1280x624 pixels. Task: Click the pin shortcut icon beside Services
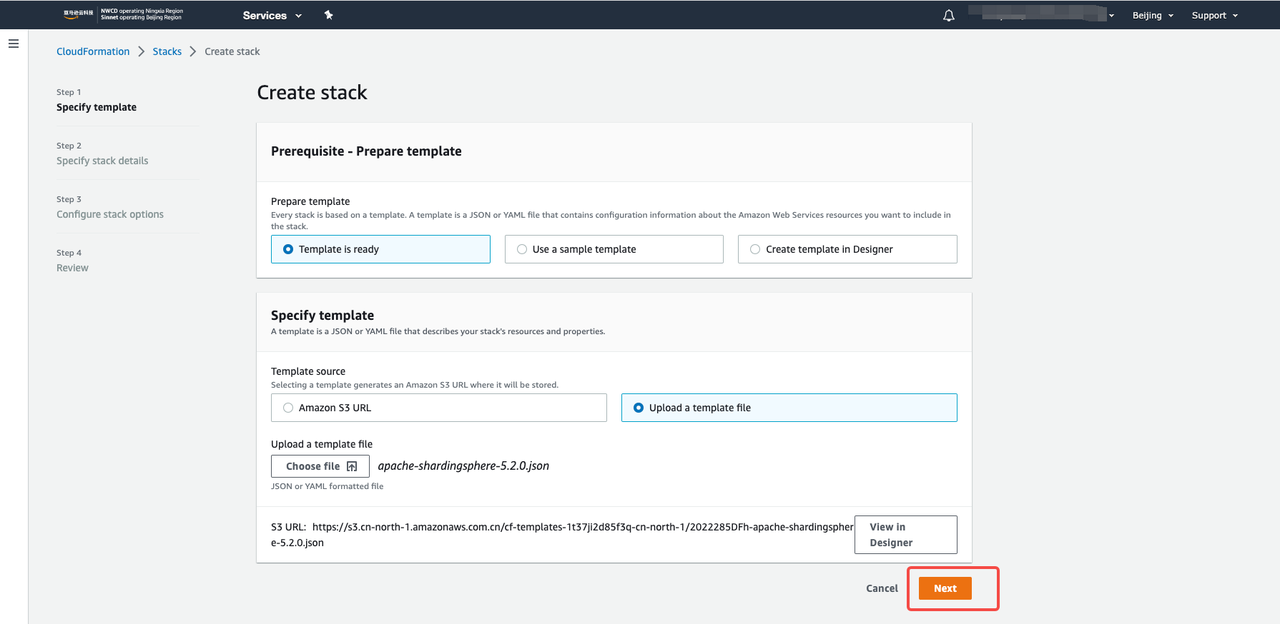[x=329, y=15]
